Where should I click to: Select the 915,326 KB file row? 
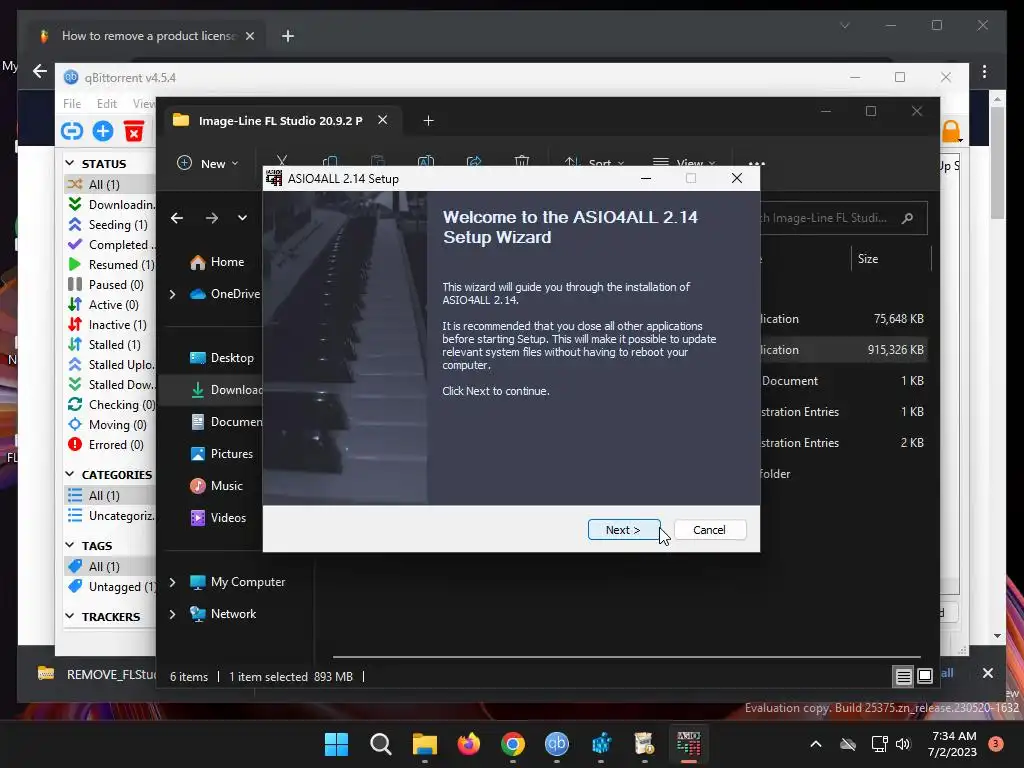(x=843, y=350)
